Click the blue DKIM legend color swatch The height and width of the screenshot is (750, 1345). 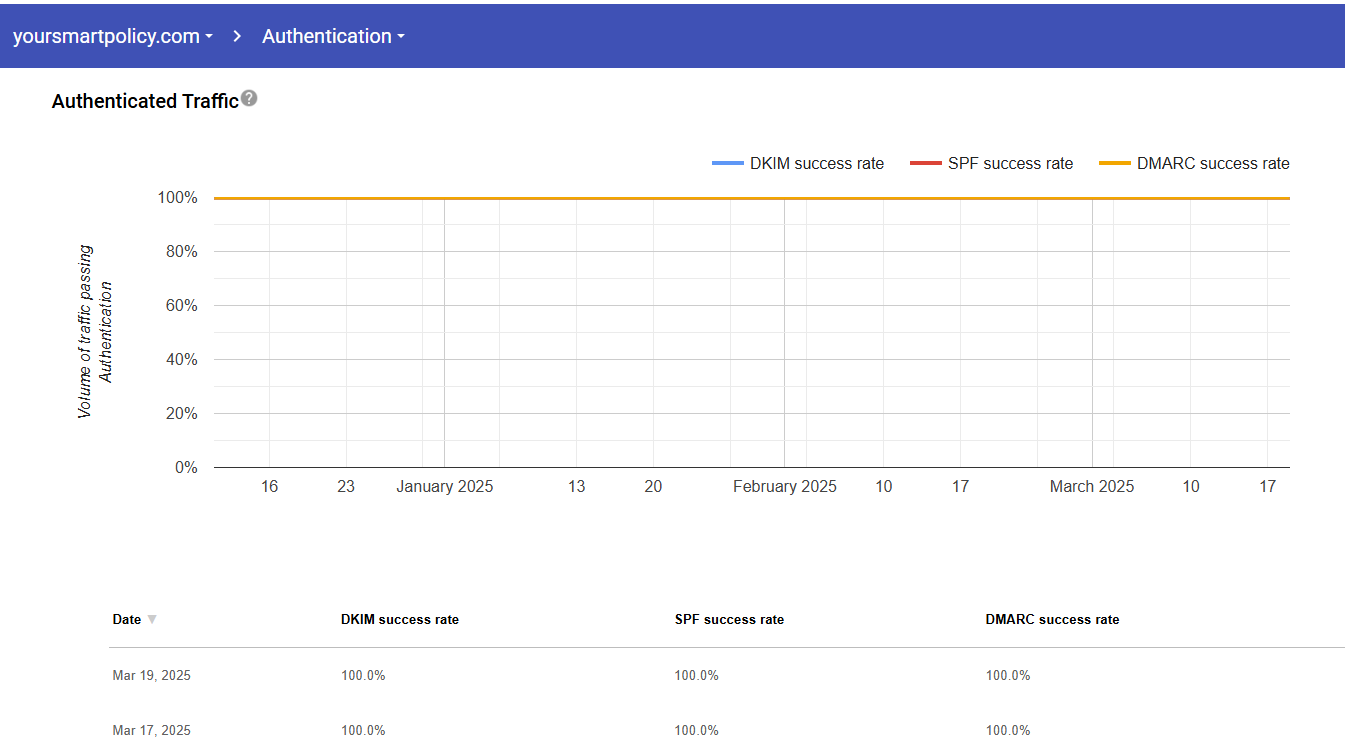(727, 164)
